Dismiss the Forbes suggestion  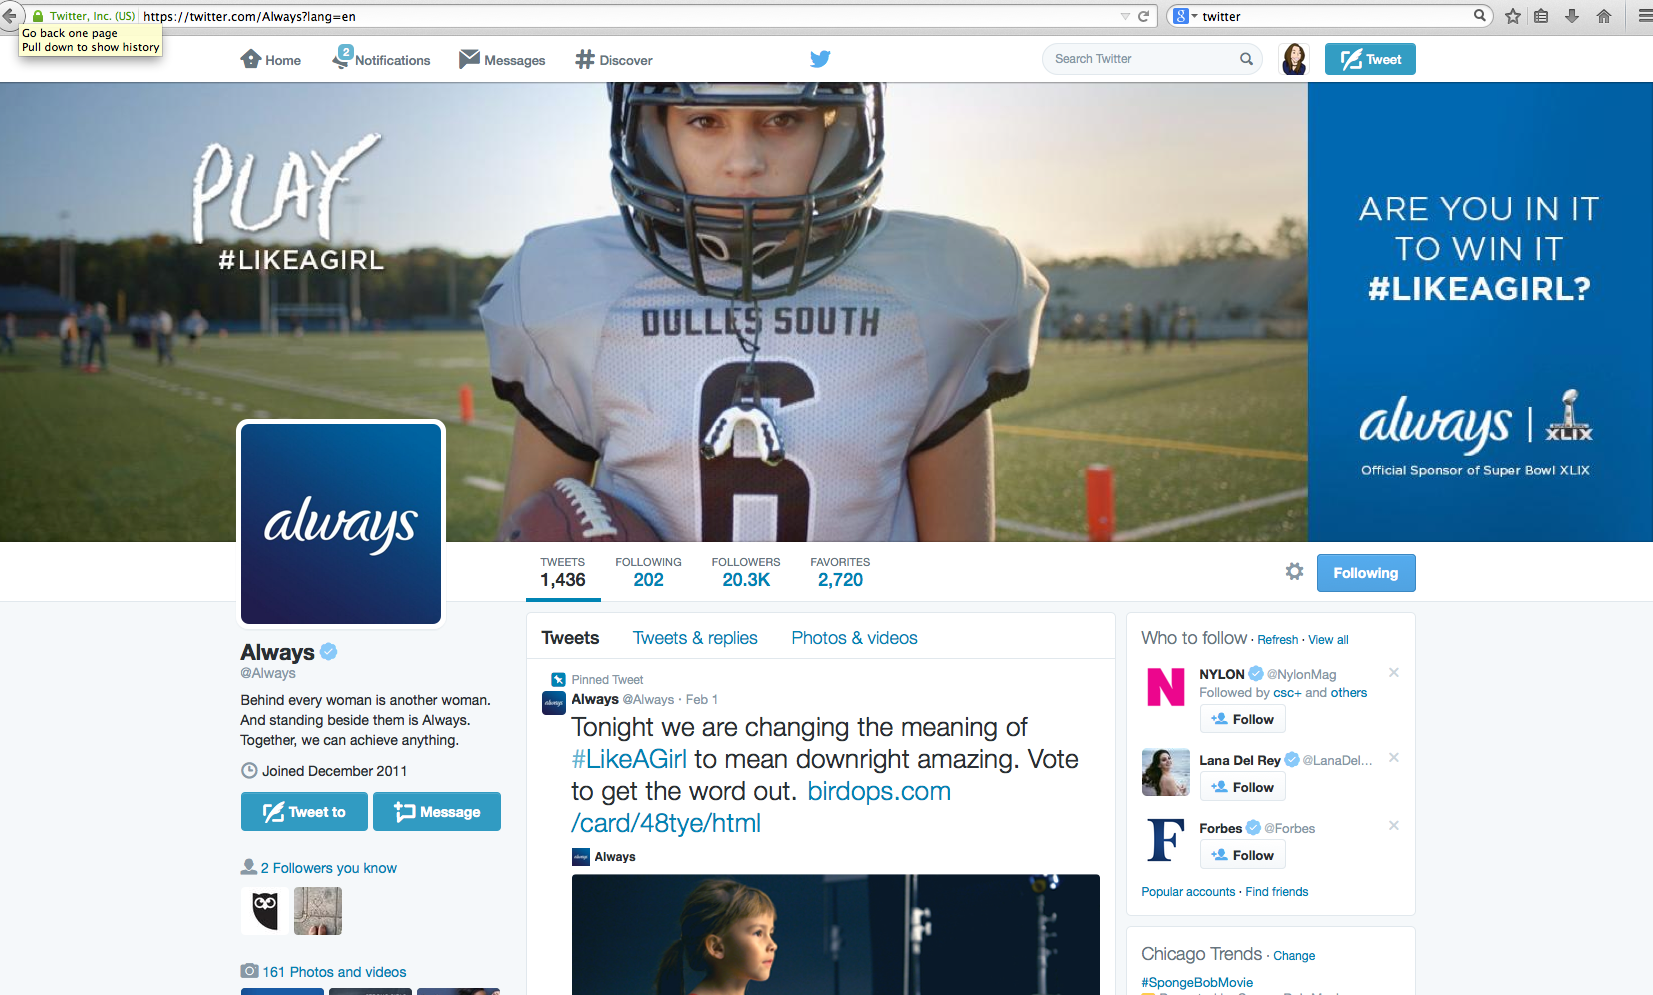point(1394,825)
